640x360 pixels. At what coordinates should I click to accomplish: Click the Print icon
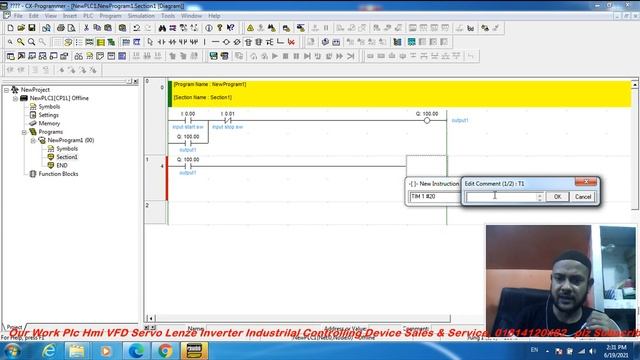coord(60,28)
